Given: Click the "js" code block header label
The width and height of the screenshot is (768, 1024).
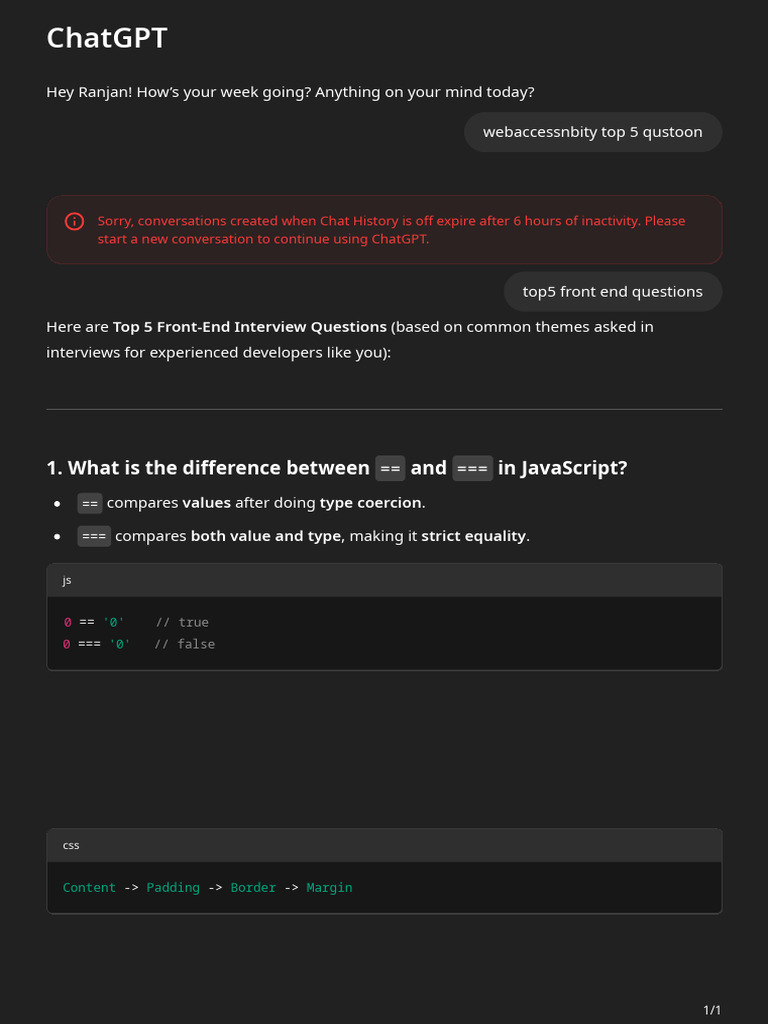Looking at the screenshot, I should 67,580.
